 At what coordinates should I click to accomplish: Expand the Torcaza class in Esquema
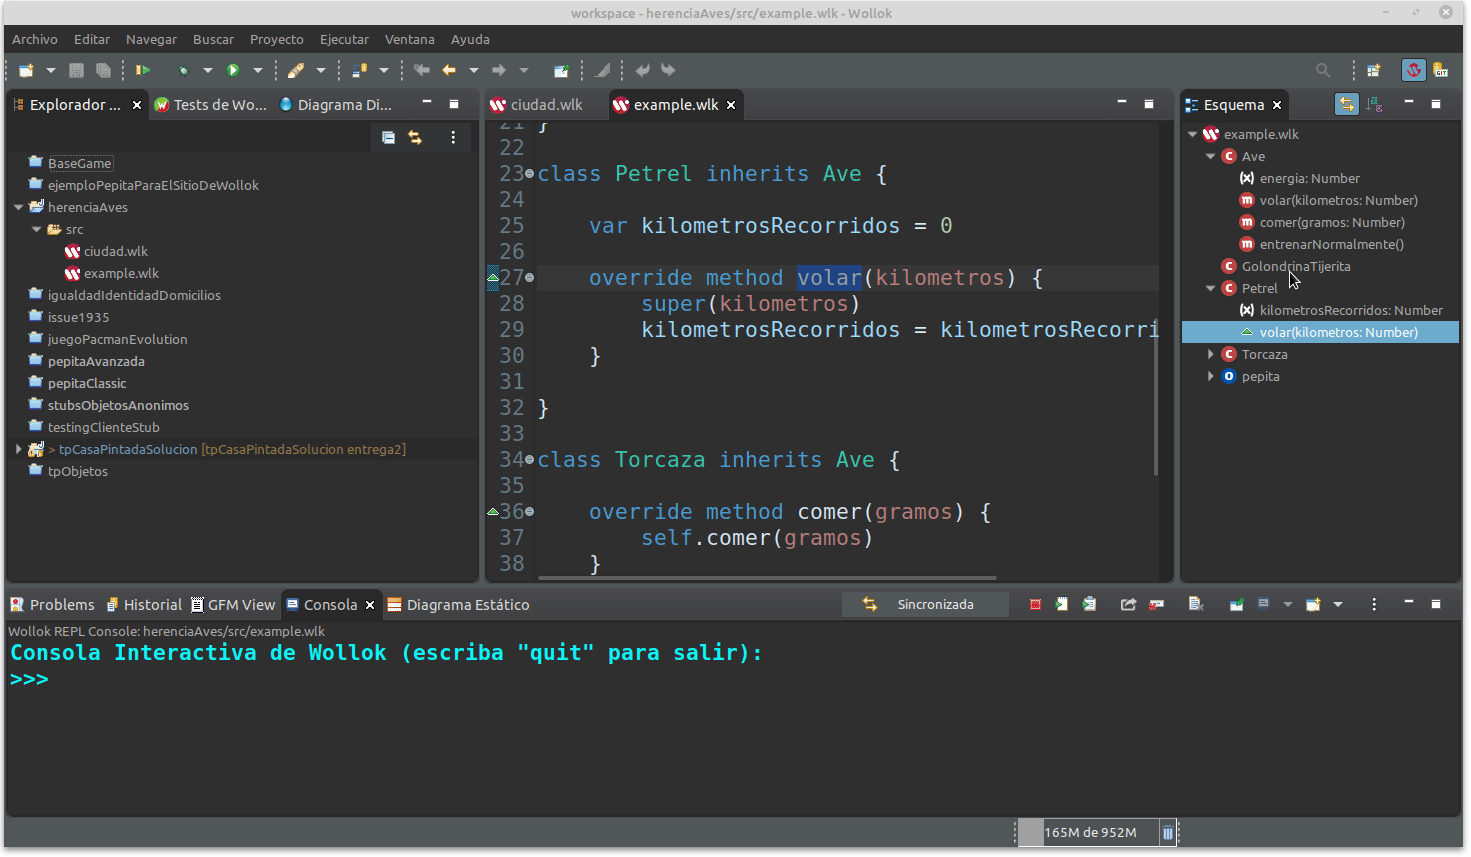tap(1211, 354)
